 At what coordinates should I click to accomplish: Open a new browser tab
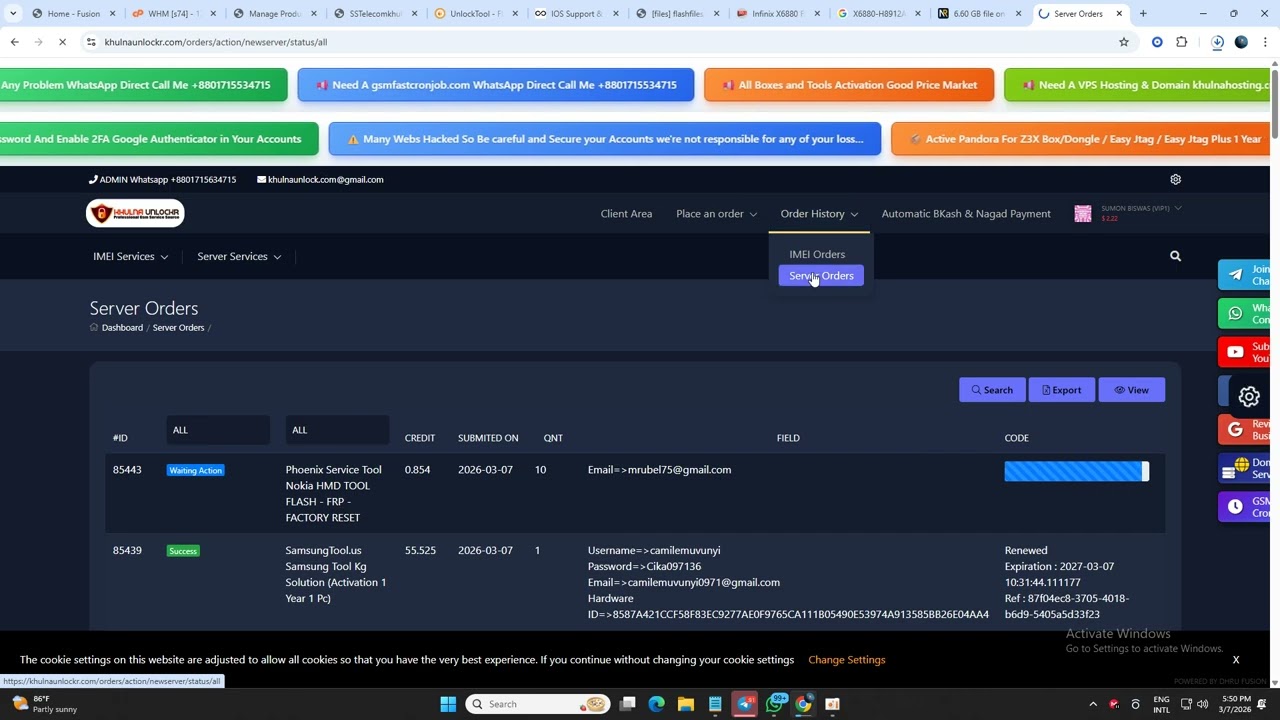coord(1143,14)
